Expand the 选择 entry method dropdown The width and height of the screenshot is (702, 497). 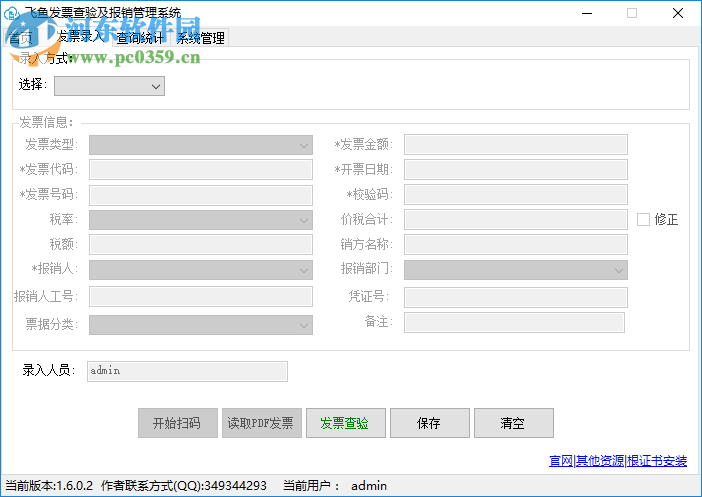pyautogui.click(x=109, y=86)
